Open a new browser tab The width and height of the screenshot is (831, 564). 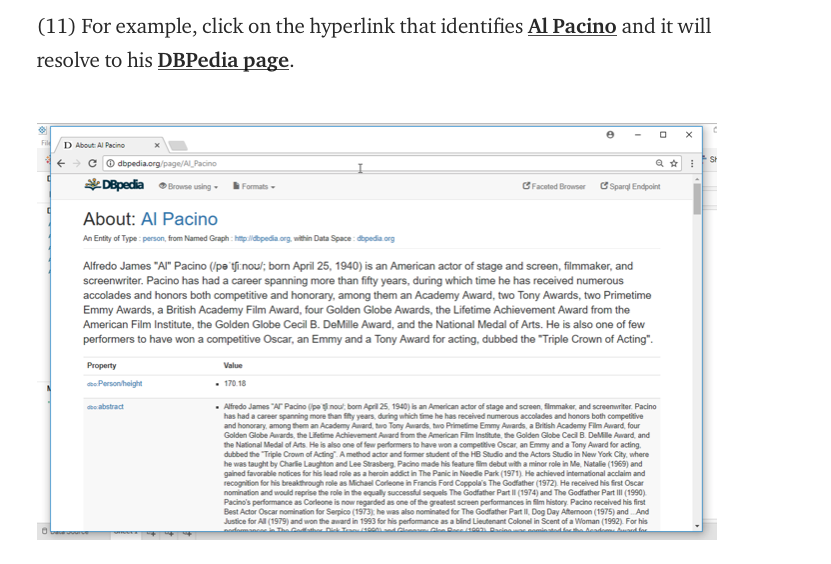[x=178, y=145]
